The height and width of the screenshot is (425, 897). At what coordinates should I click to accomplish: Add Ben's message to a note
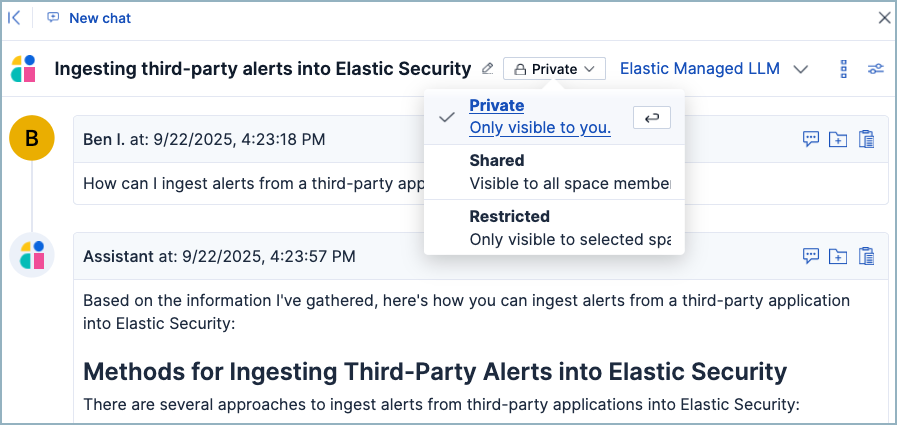811,139
